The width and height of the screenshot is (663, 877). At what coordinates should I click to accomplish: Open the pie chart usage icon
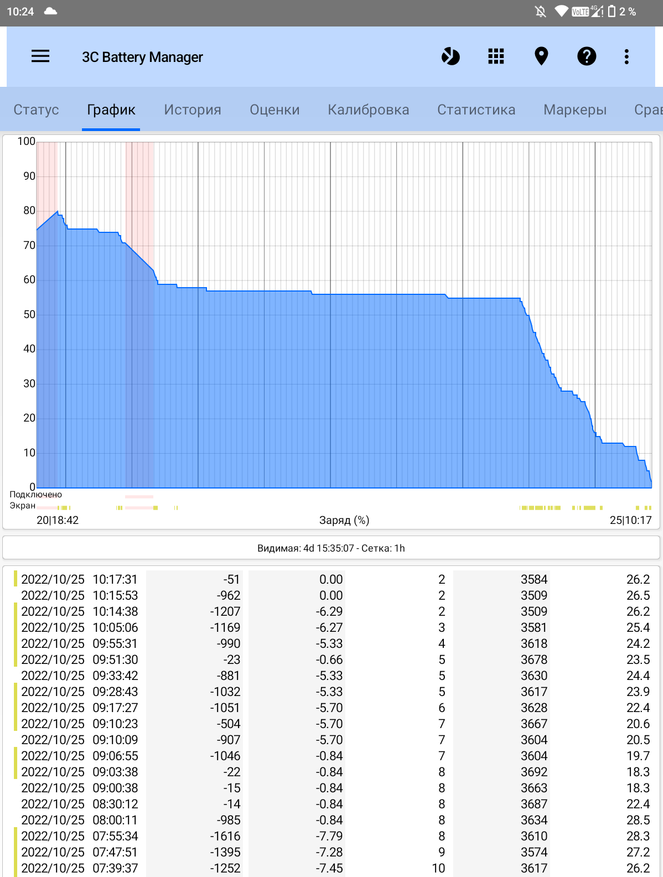[450, 56]
